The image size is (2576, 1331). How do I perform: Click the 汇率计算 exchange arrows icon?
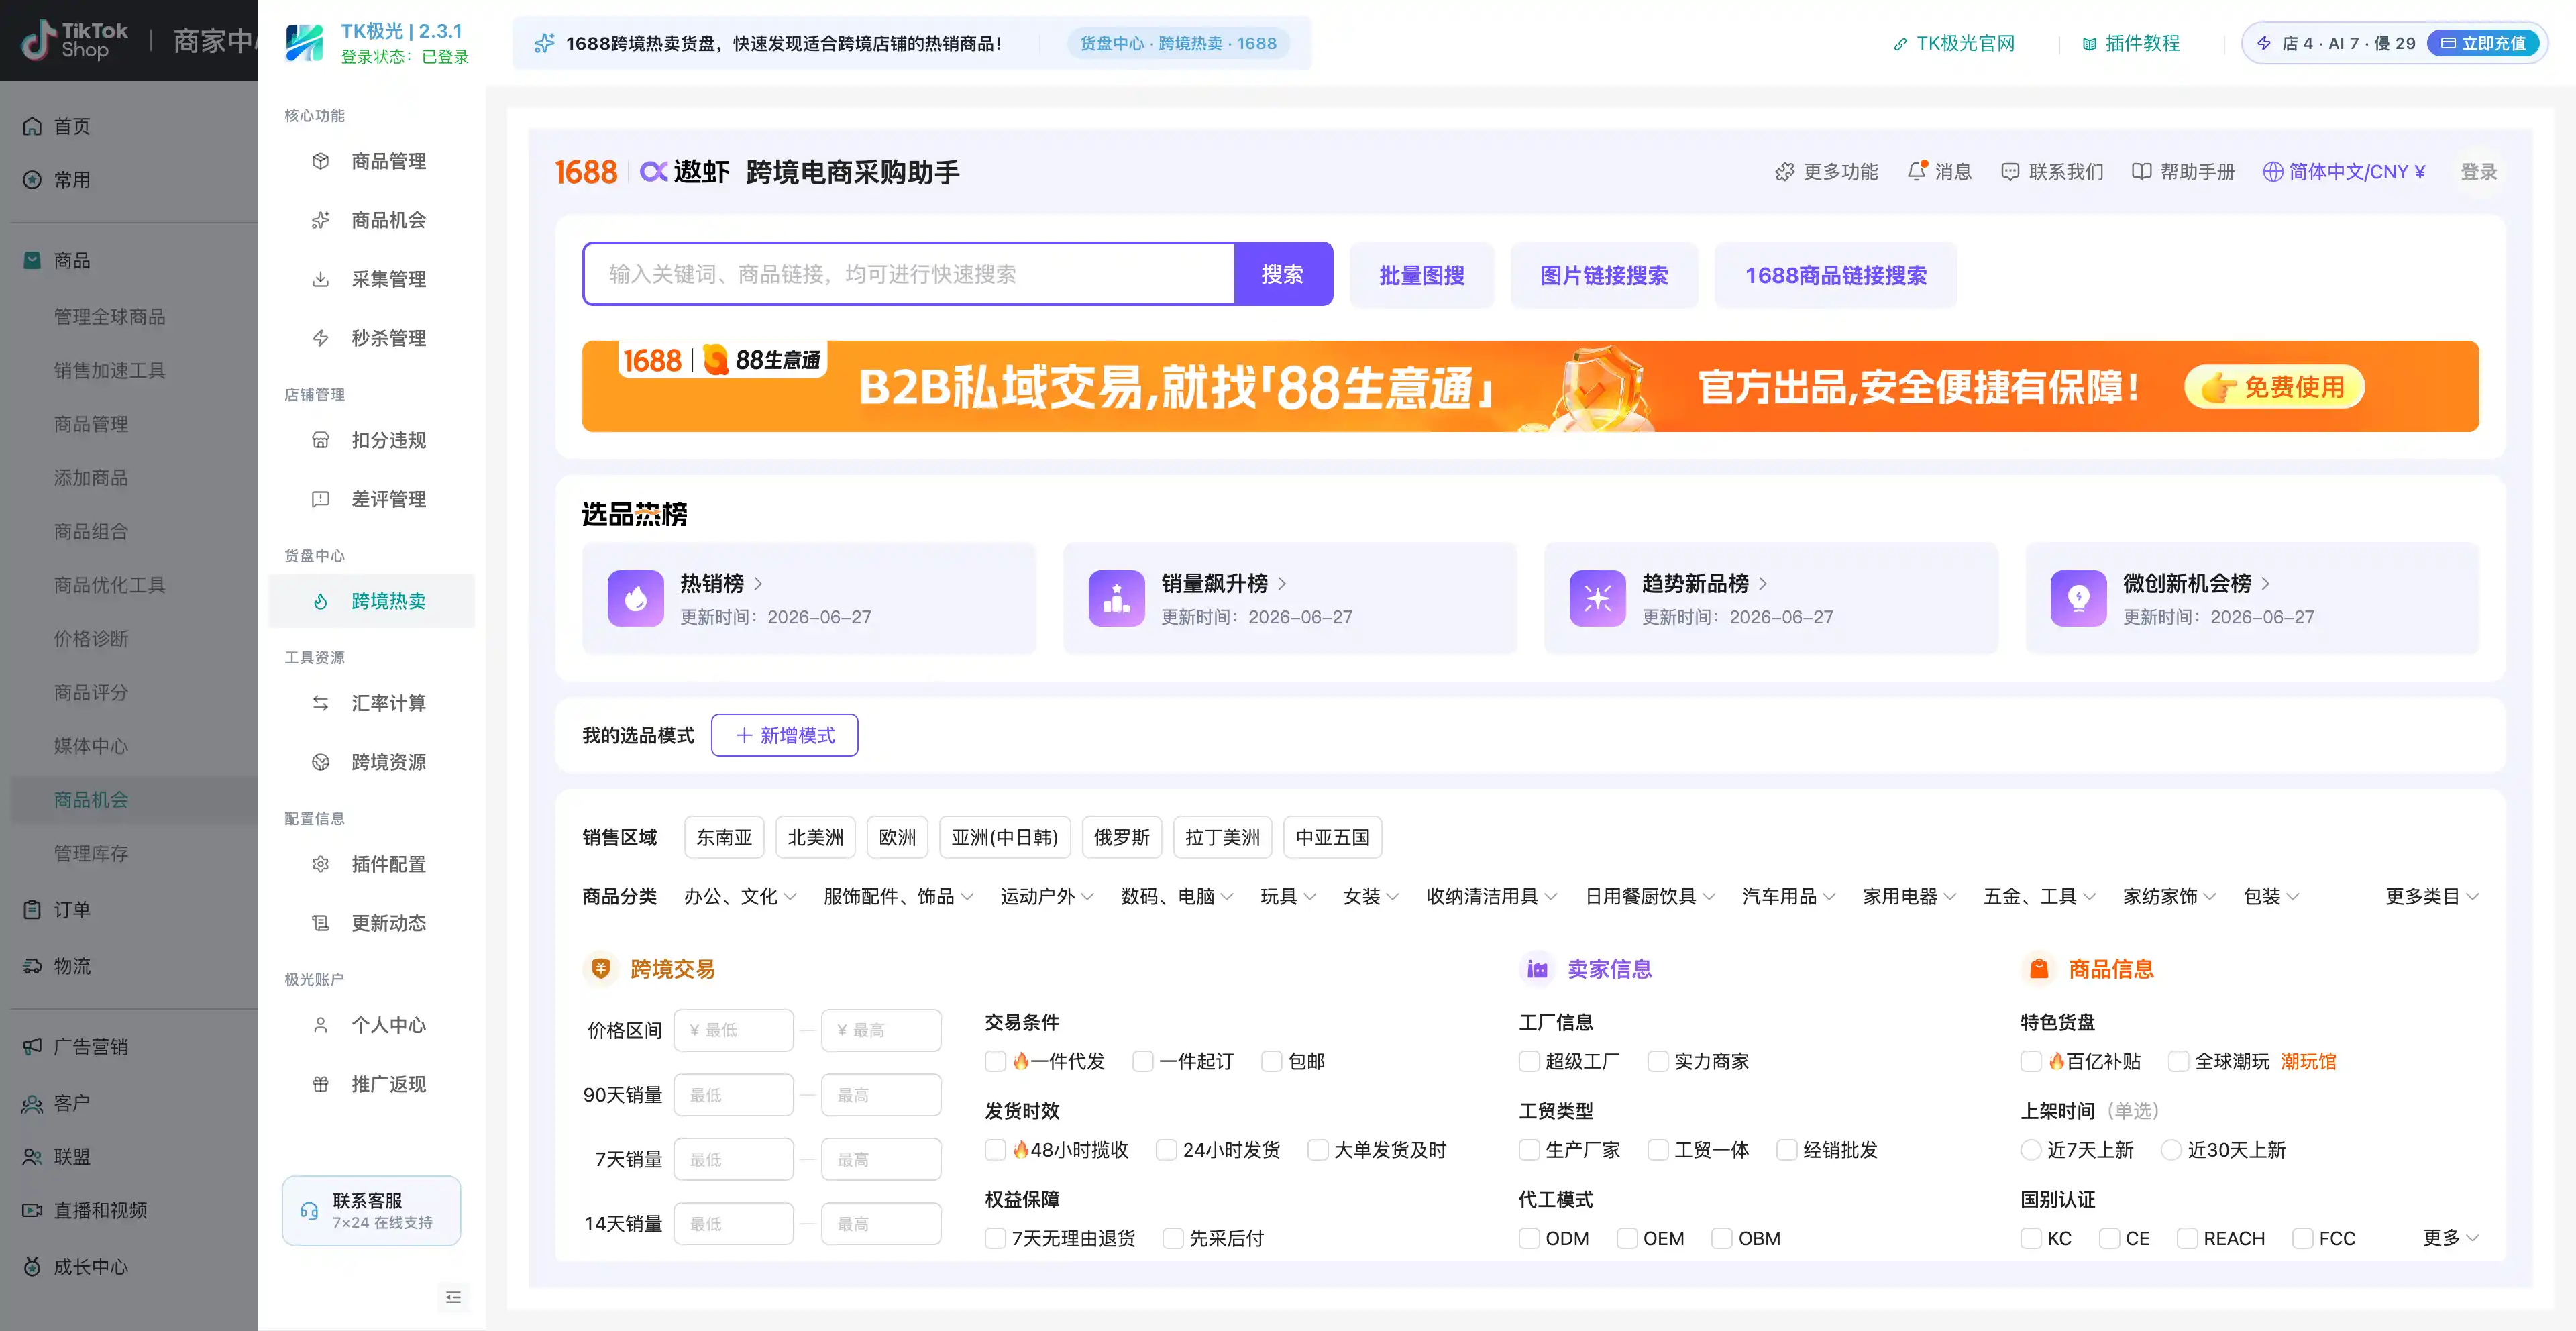click(320, 703)
